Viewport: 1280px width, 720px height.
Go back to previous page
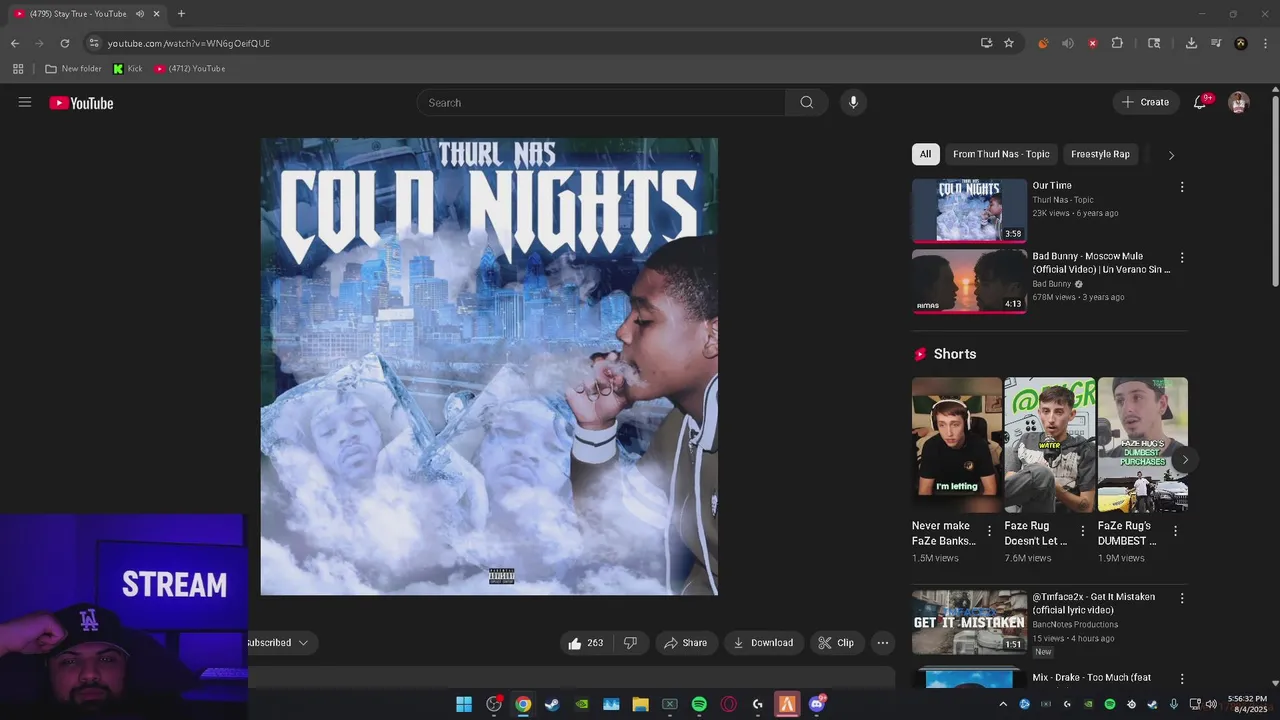click(x=15, y=43)
